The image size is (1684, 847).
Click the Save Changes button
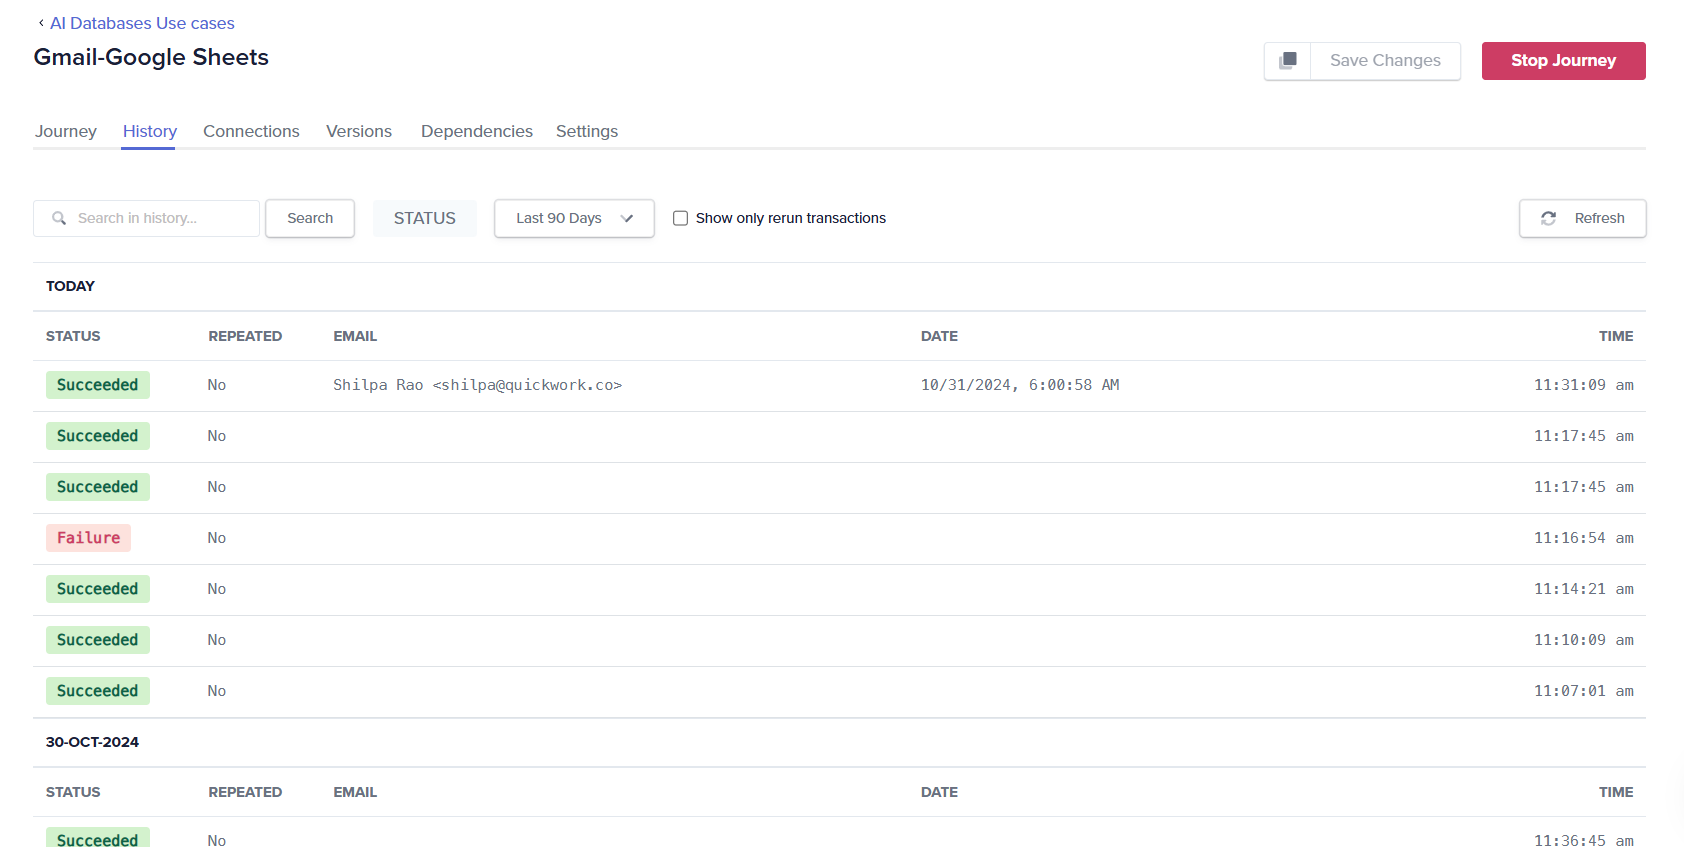1385,61
